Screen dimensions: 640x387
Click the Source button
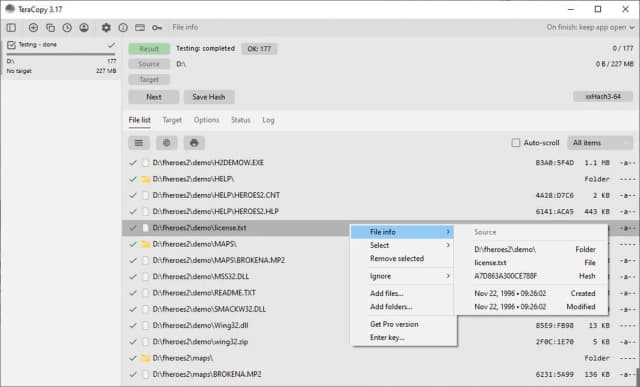click(149, 64)
